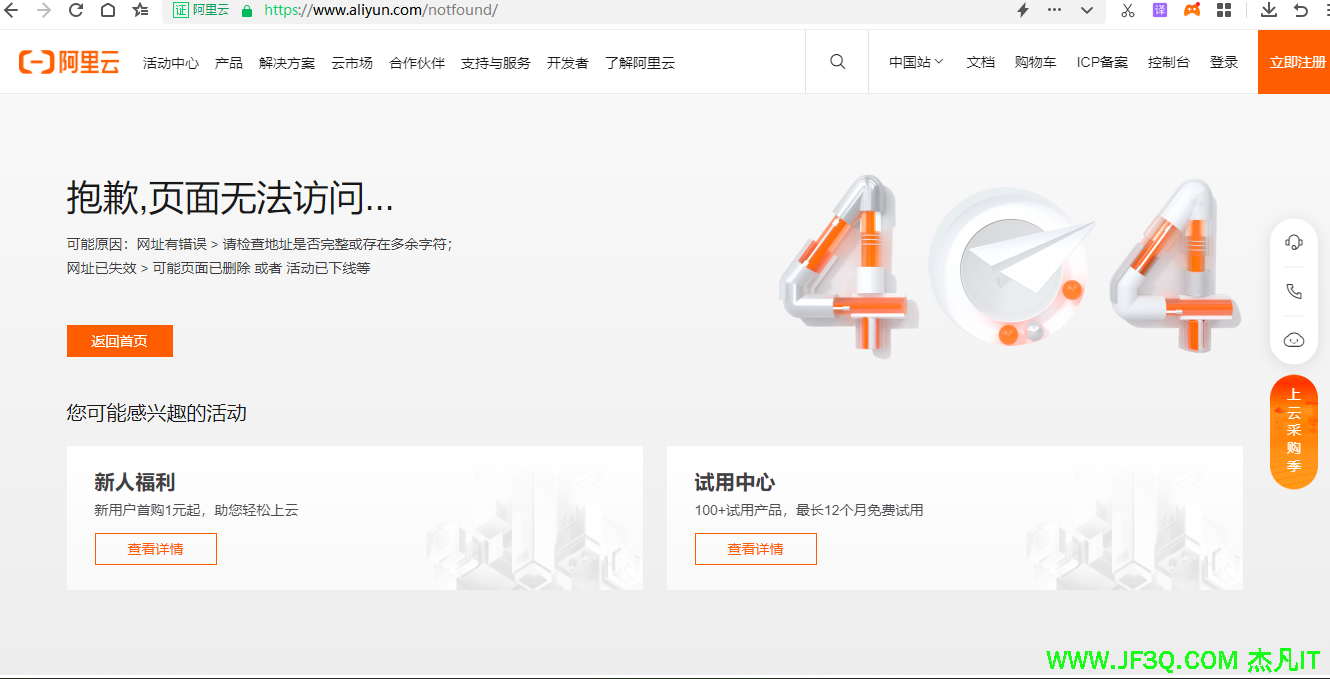Click the address bar URL field
The image size is (1330, 679).
pos(620,10)
